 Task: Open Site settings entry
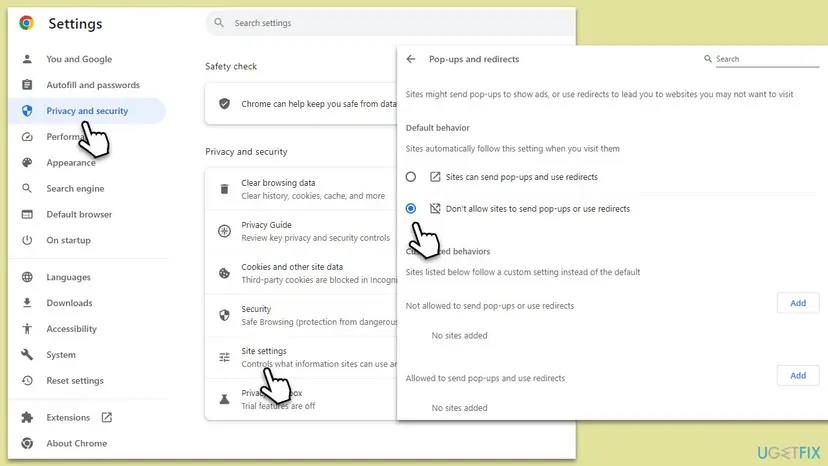coord(302,357)
